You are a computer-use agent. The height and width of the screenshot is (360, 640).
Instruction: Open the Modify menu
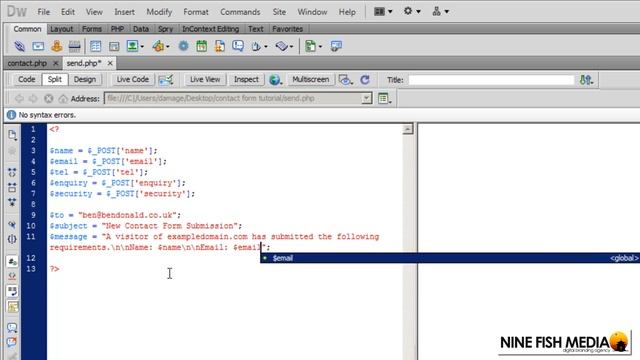(159, 12)
